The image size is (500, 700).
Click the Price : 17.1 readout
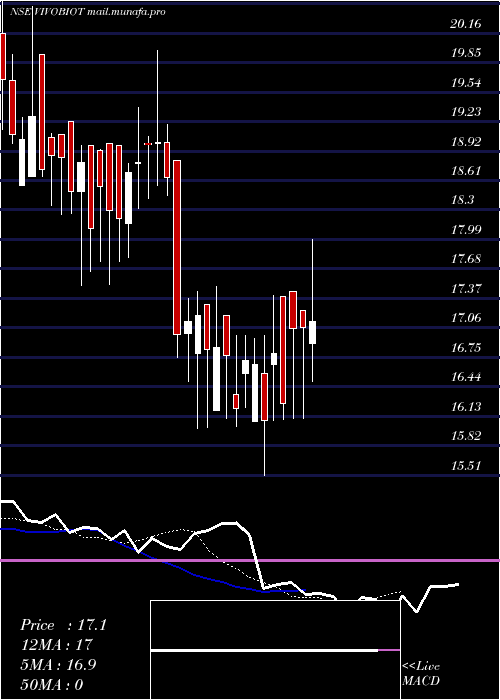63,625
